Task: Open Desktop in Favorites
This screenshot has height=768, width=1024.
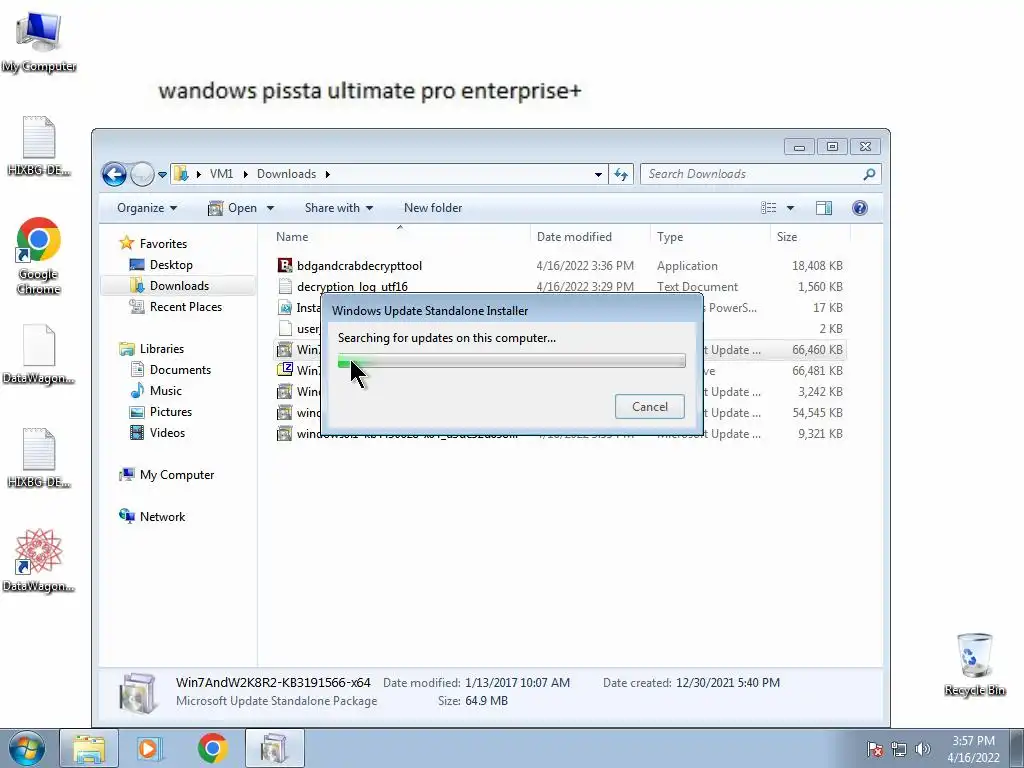Action: pos(171,264)
